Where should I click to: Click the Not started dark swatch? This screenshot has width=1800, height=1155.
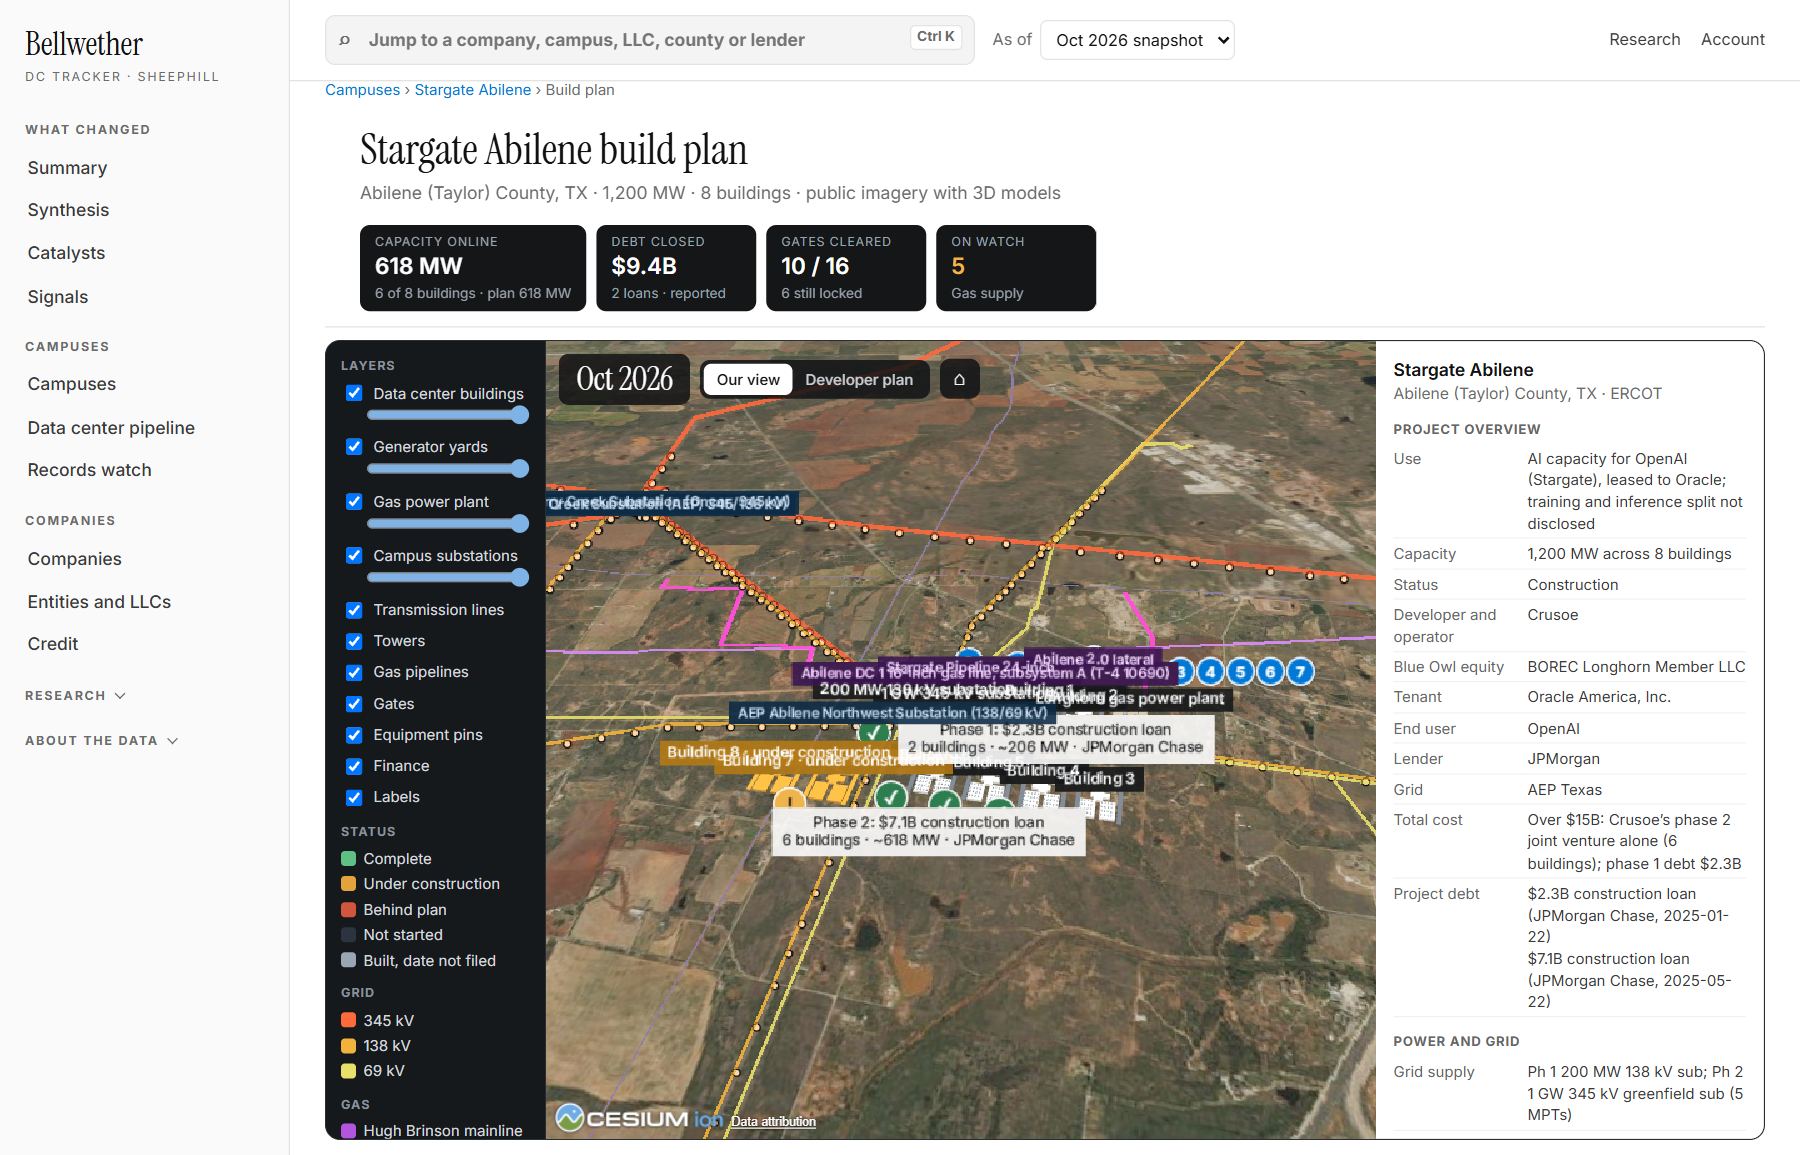tap(349, 935)
